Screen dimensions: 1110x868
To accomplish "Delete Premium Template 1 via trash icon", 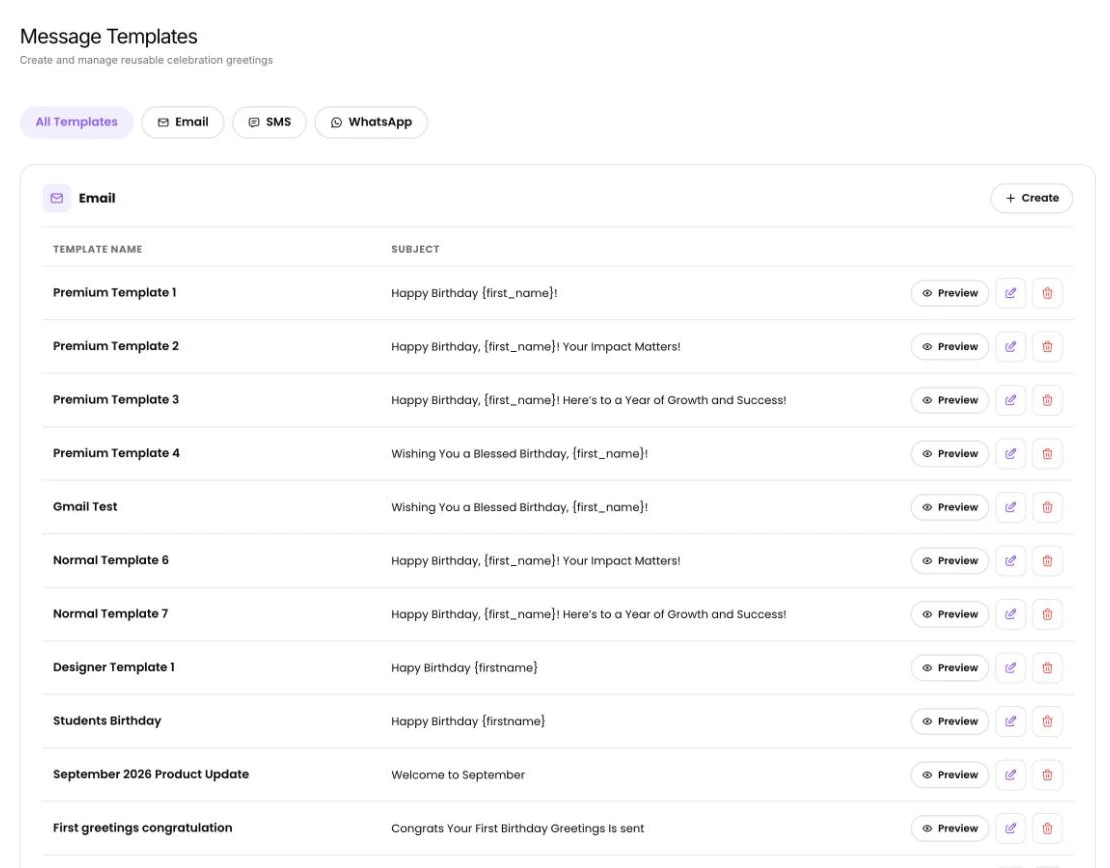I will coord(1047,293).
